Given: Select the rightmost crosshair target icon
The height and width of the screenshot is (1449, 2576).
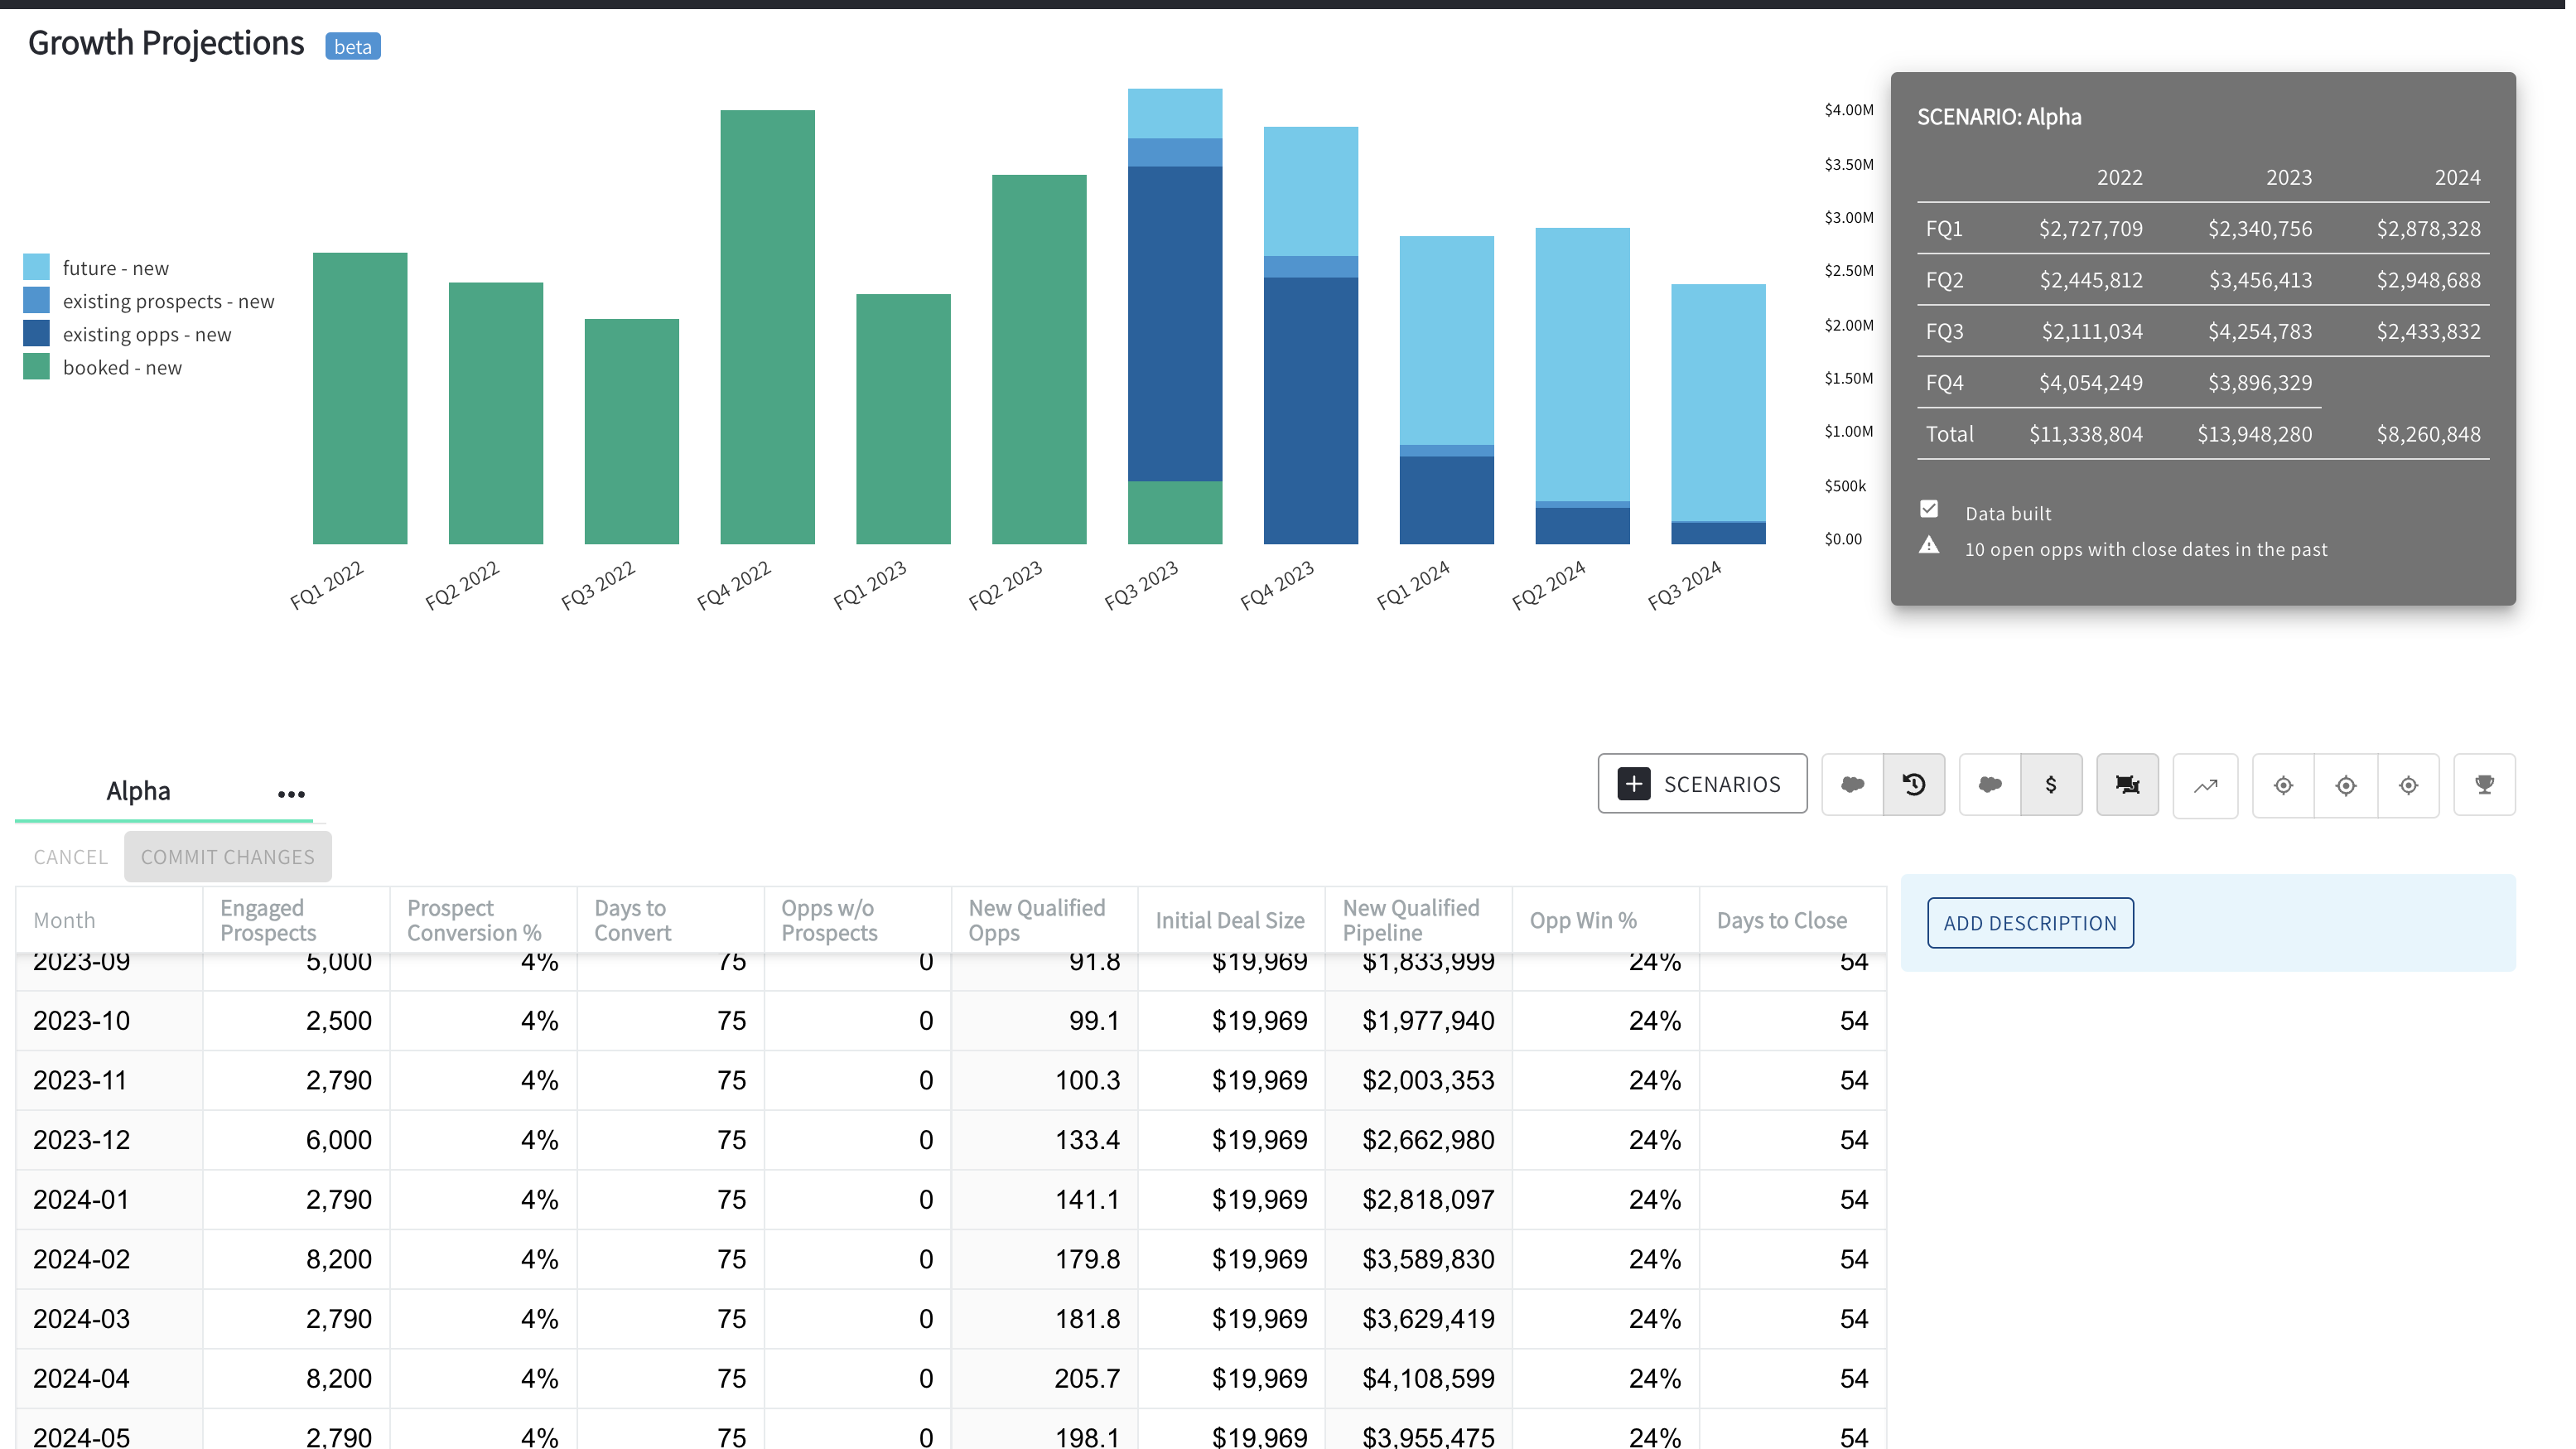Looking at the screenshot, I should tap(2408, 786).
